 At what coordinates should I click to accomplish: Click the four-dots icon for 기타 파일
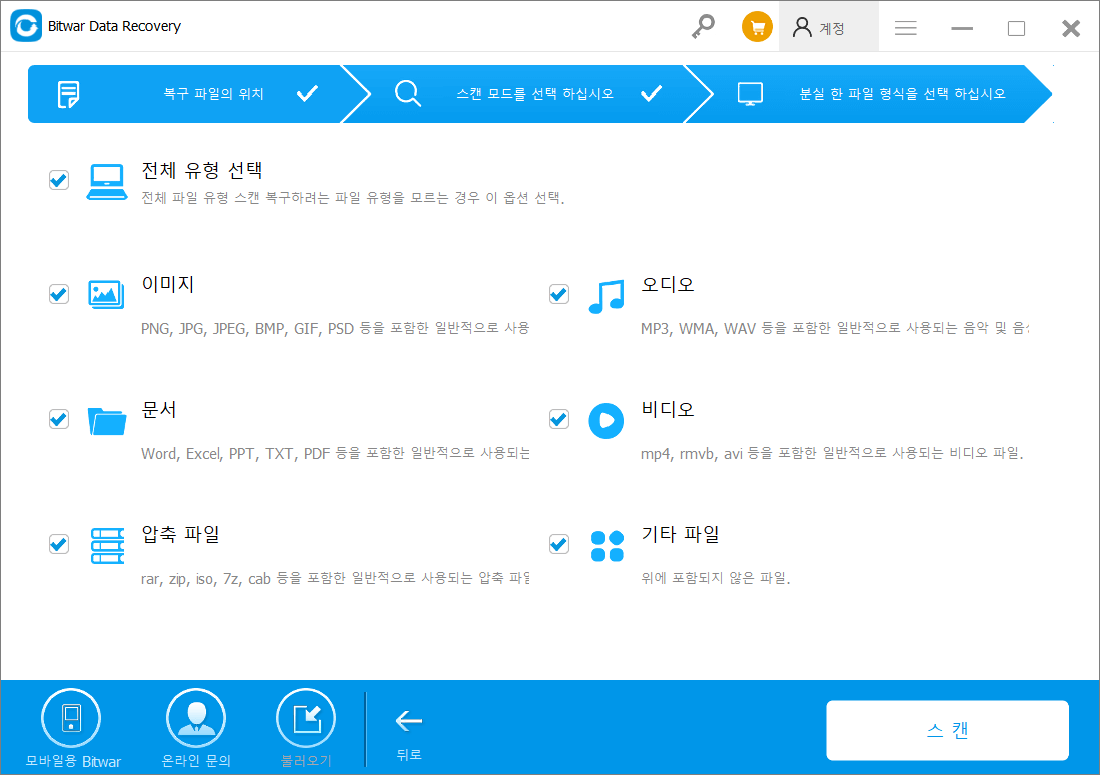click(x=607, y=546)
